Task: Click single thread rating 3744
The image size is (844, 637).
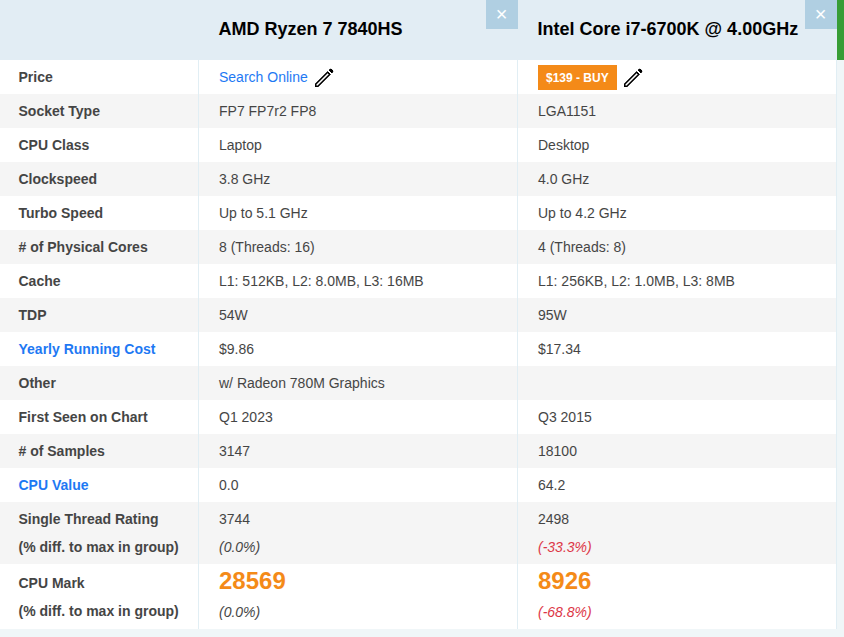Action: pyautogui.click(x=234, y=519)
